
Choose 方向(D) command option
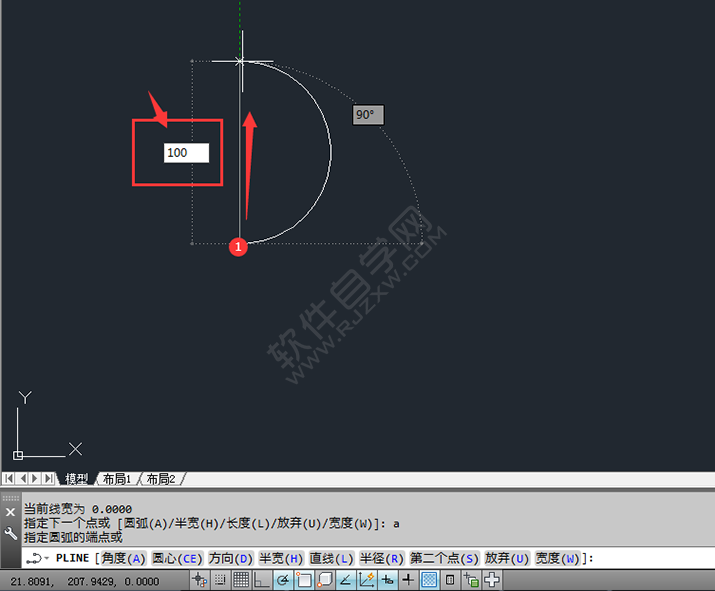click(x=230, y=558)
